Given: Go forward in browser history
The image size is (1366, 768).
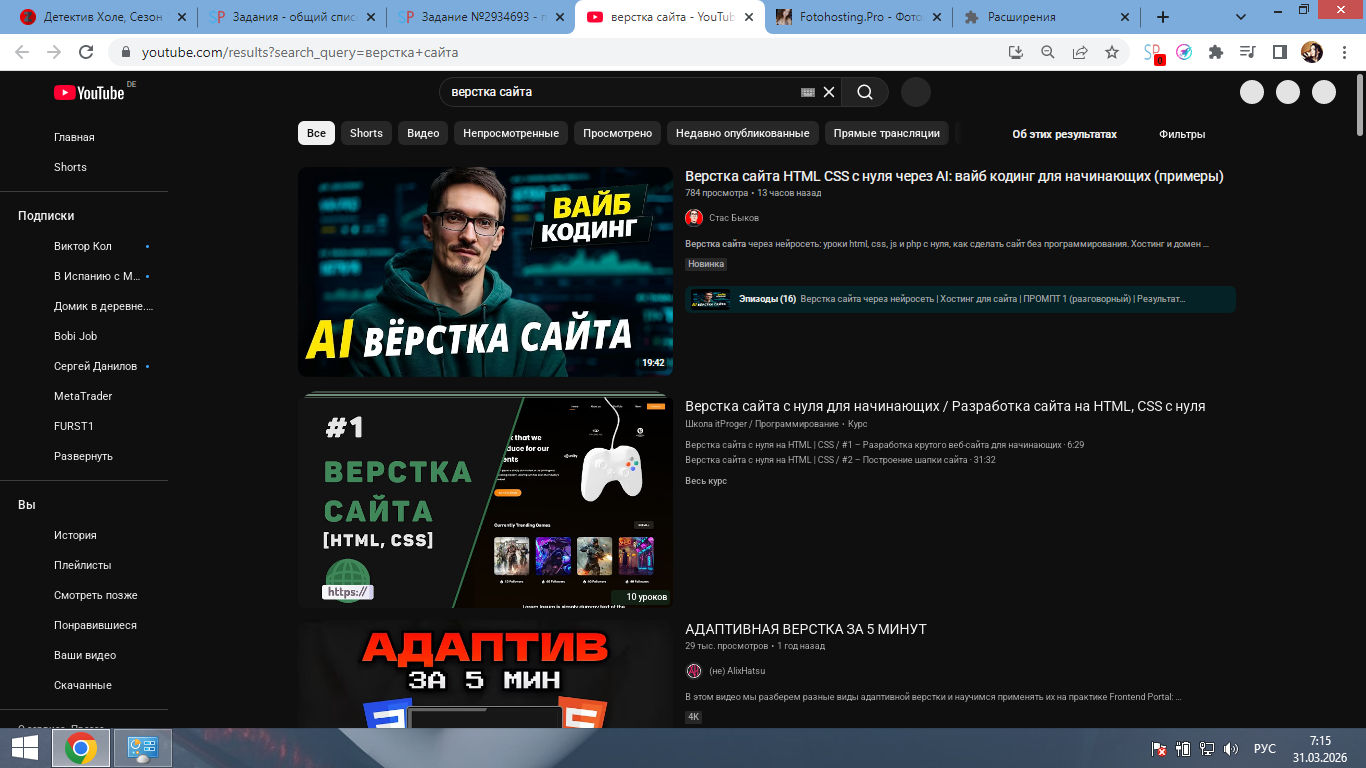Looking at the screenshot, I should 54,52.
